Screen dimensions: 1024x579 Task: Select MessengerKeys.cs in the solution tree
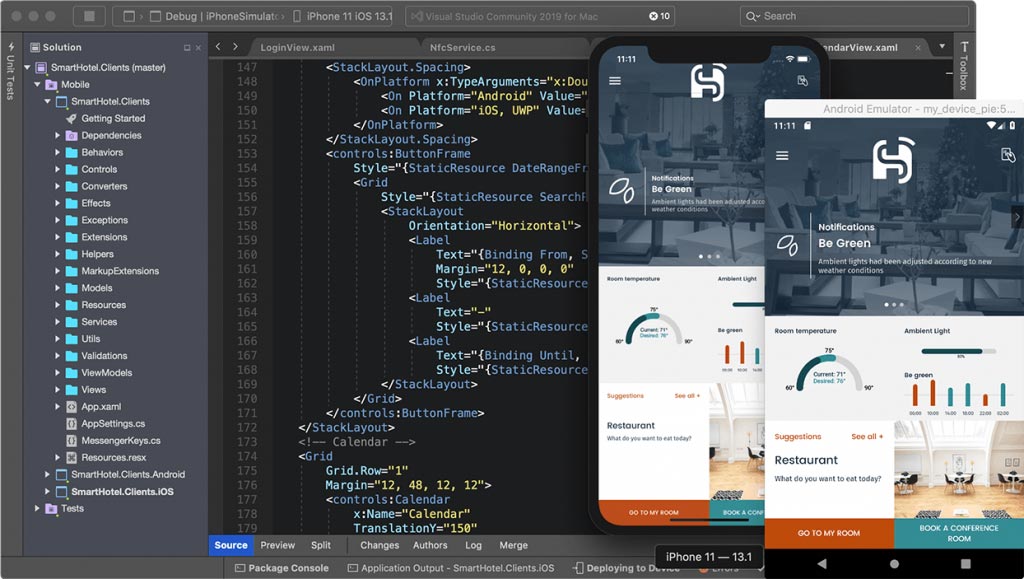120,441
